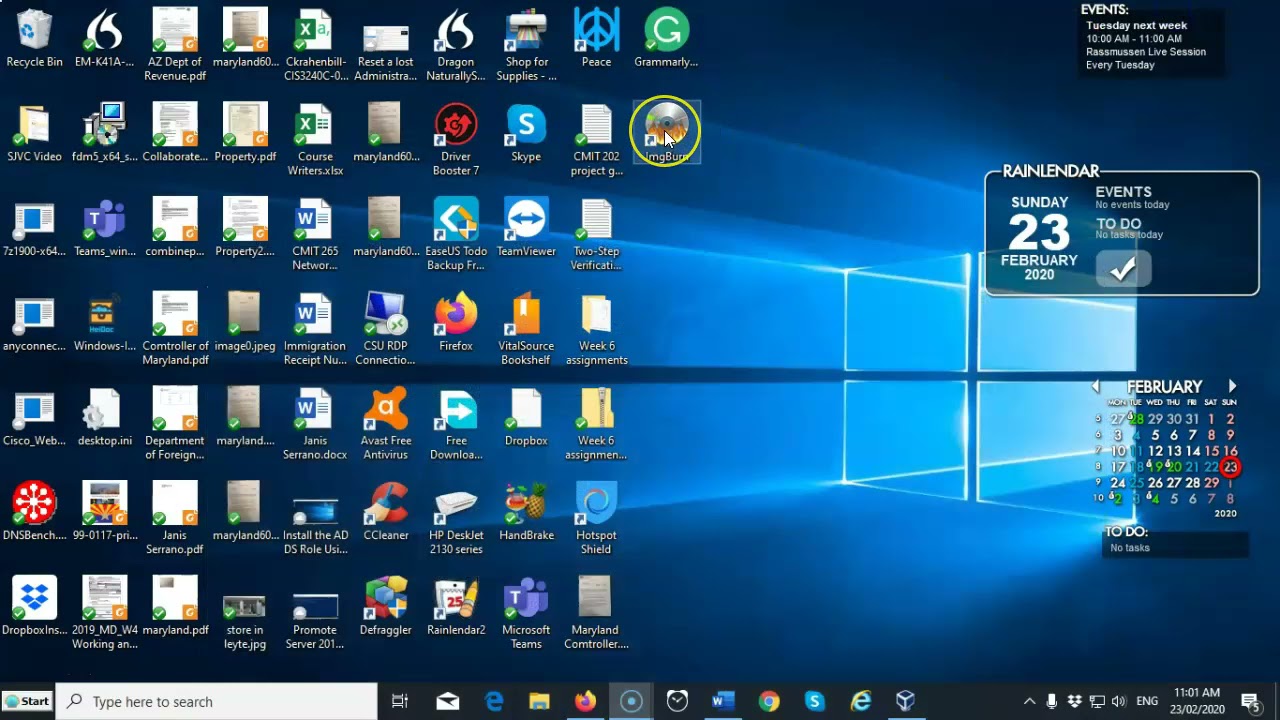Select the desktop.ini file icon
This screenshot has height=720, width=1280.
104,417
